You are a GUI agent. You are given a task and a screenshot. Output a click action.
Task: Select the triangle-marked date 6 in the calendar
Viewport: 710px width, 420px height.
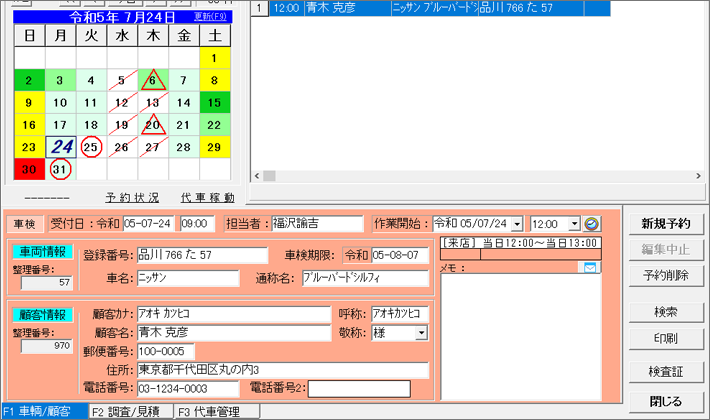click(x=153, y=80)
